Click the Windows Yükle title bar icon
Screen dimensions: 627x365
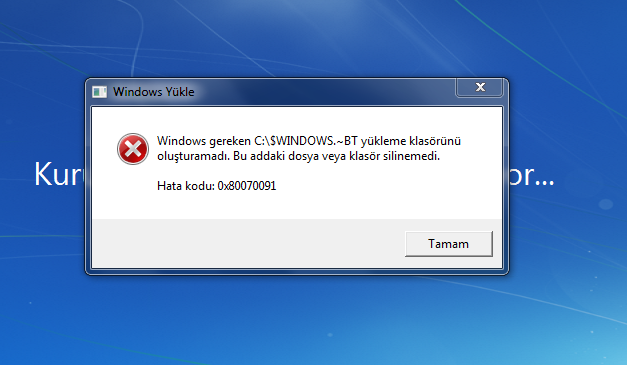click(100, 92)
